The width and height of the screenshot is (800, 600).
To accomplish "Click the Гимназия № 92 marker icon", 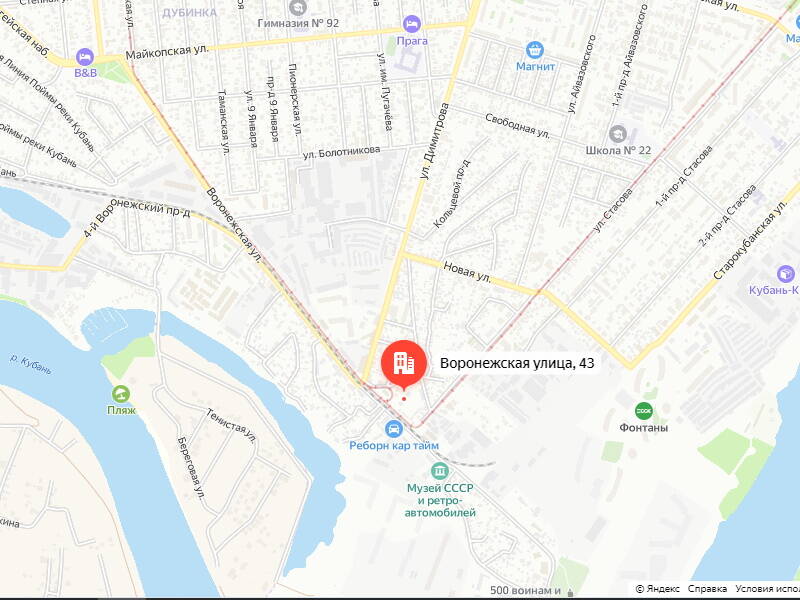I will (297, 8).
